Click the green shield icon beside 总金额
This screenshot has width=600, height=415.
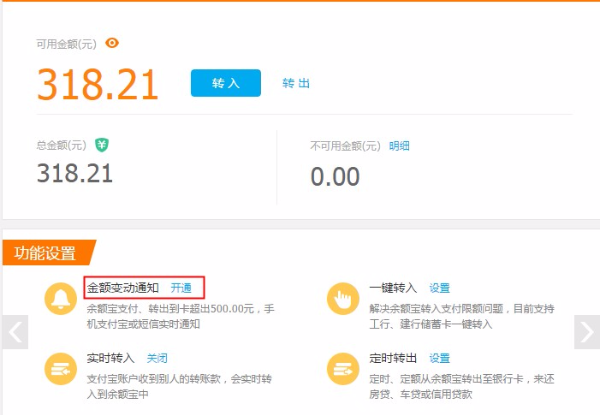pyautogui.click(x=101, y=145)
